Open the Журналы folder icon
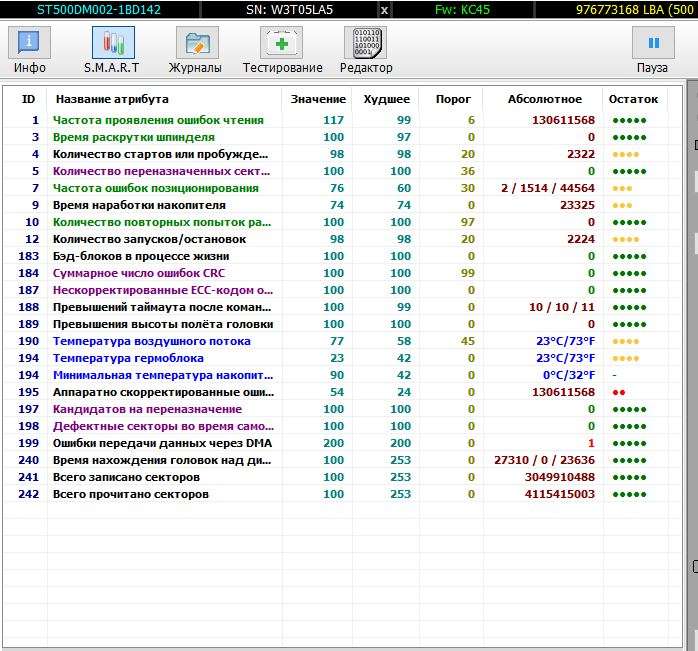 pos(197,43)
